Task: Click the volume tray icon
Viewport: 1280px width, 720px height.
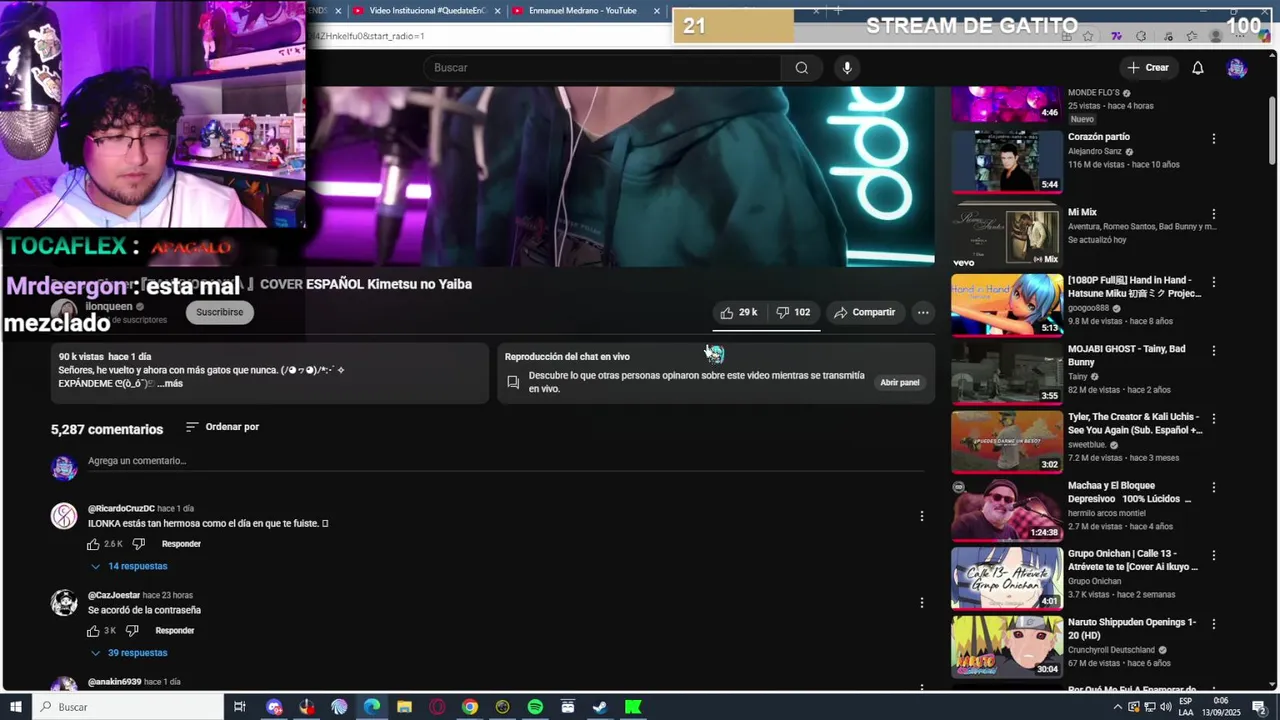Action: (x=1165, y=707)
